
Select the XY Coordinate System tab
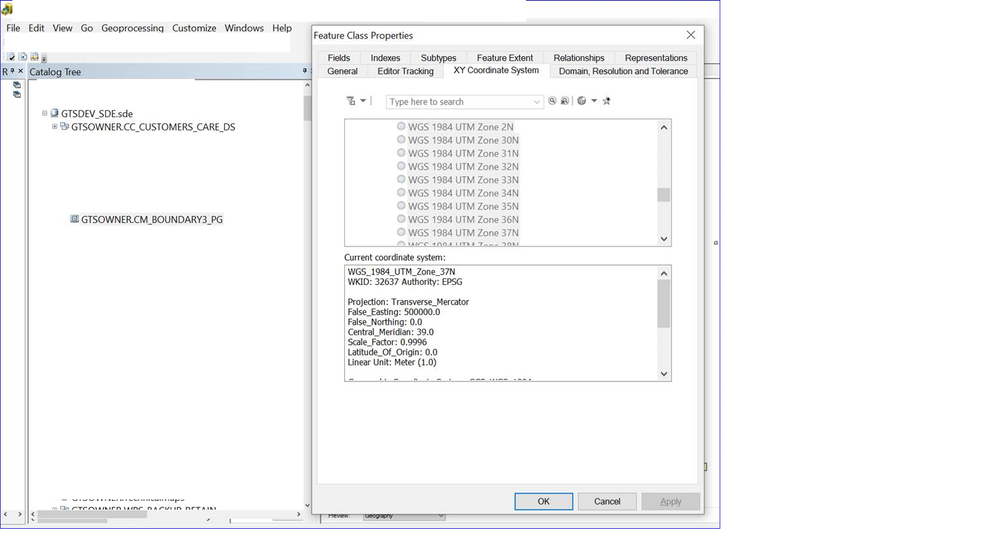(496, 71)
